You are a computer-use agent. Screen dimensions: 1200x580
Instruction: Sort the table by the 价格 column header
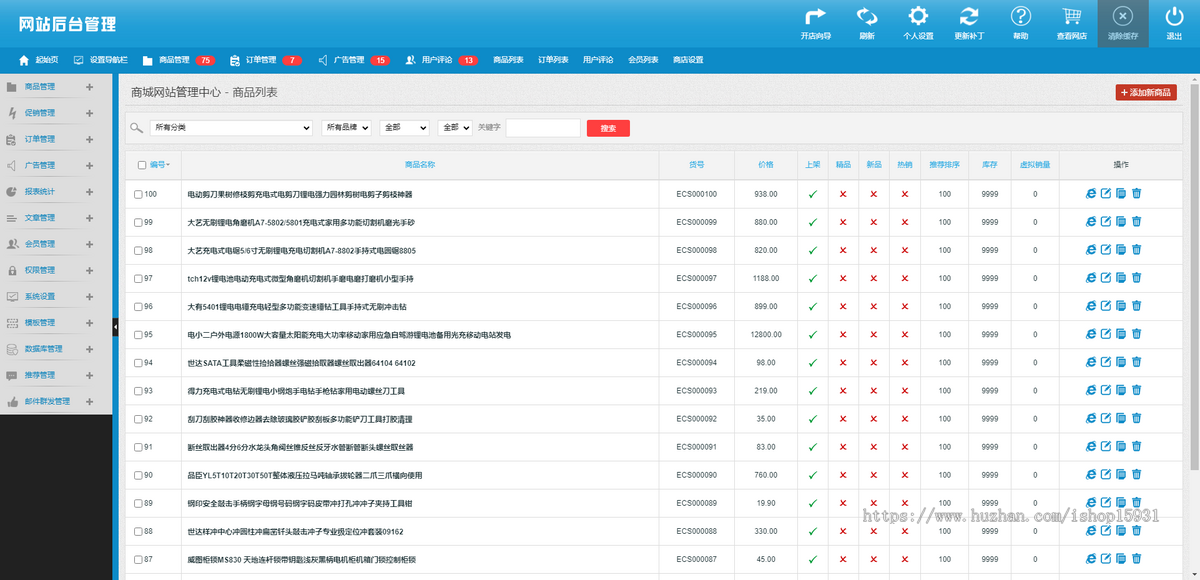tap(766, 164)
